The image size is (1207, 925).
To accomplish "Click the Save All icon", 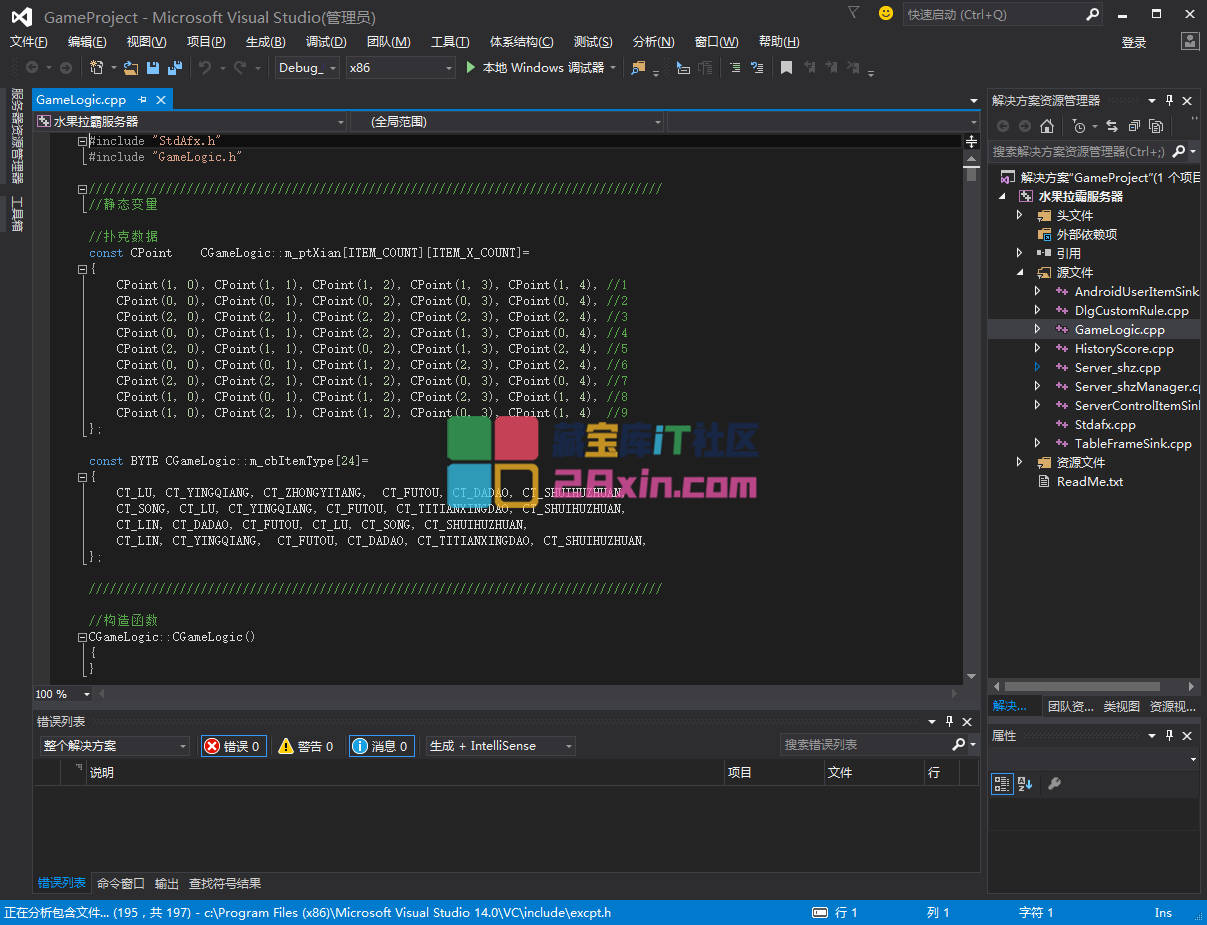I will tap(175, 68).
